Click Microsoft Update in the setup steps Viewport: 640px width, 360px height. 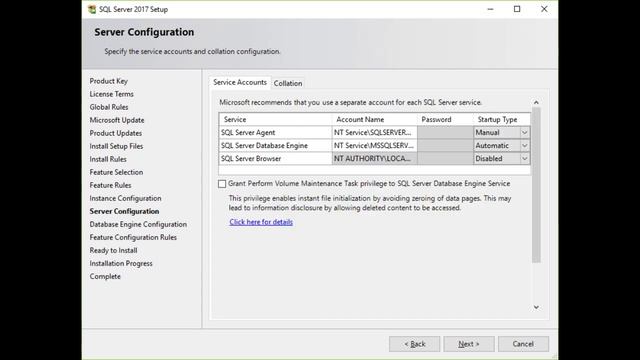click(117, 120)
